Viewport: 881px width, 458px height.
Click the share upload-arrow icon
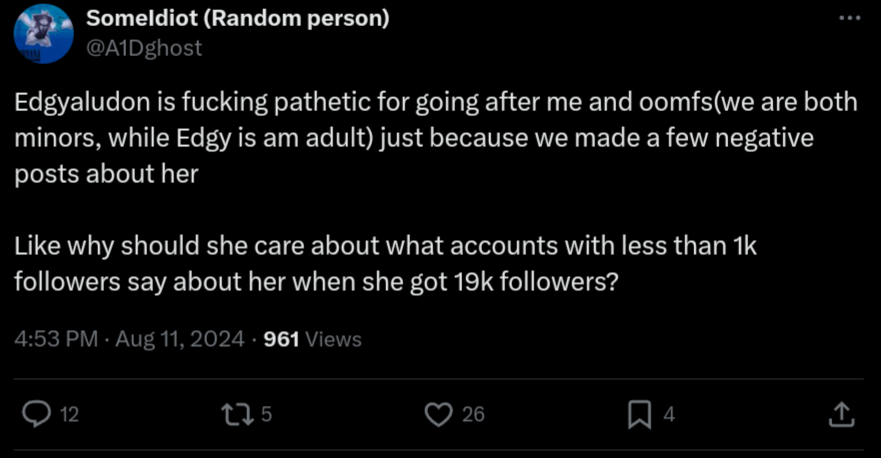tap(842, 413)
